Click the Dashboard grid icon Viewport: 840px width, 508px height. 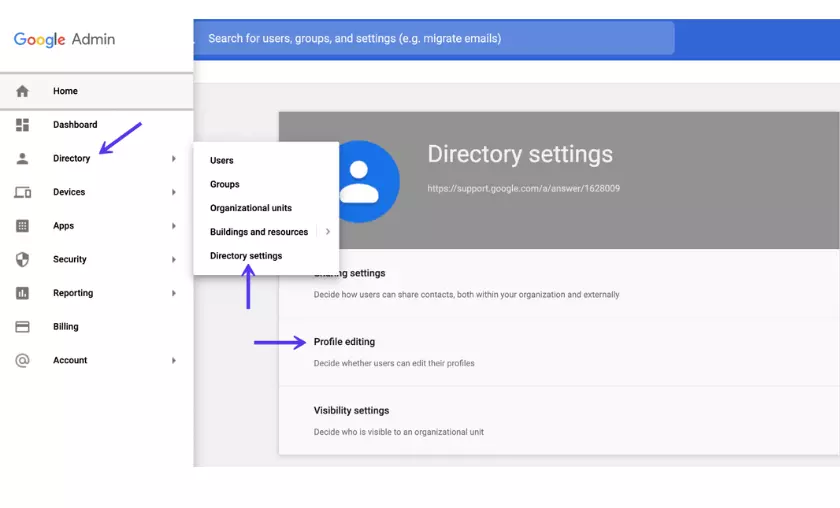pos(22,125)
